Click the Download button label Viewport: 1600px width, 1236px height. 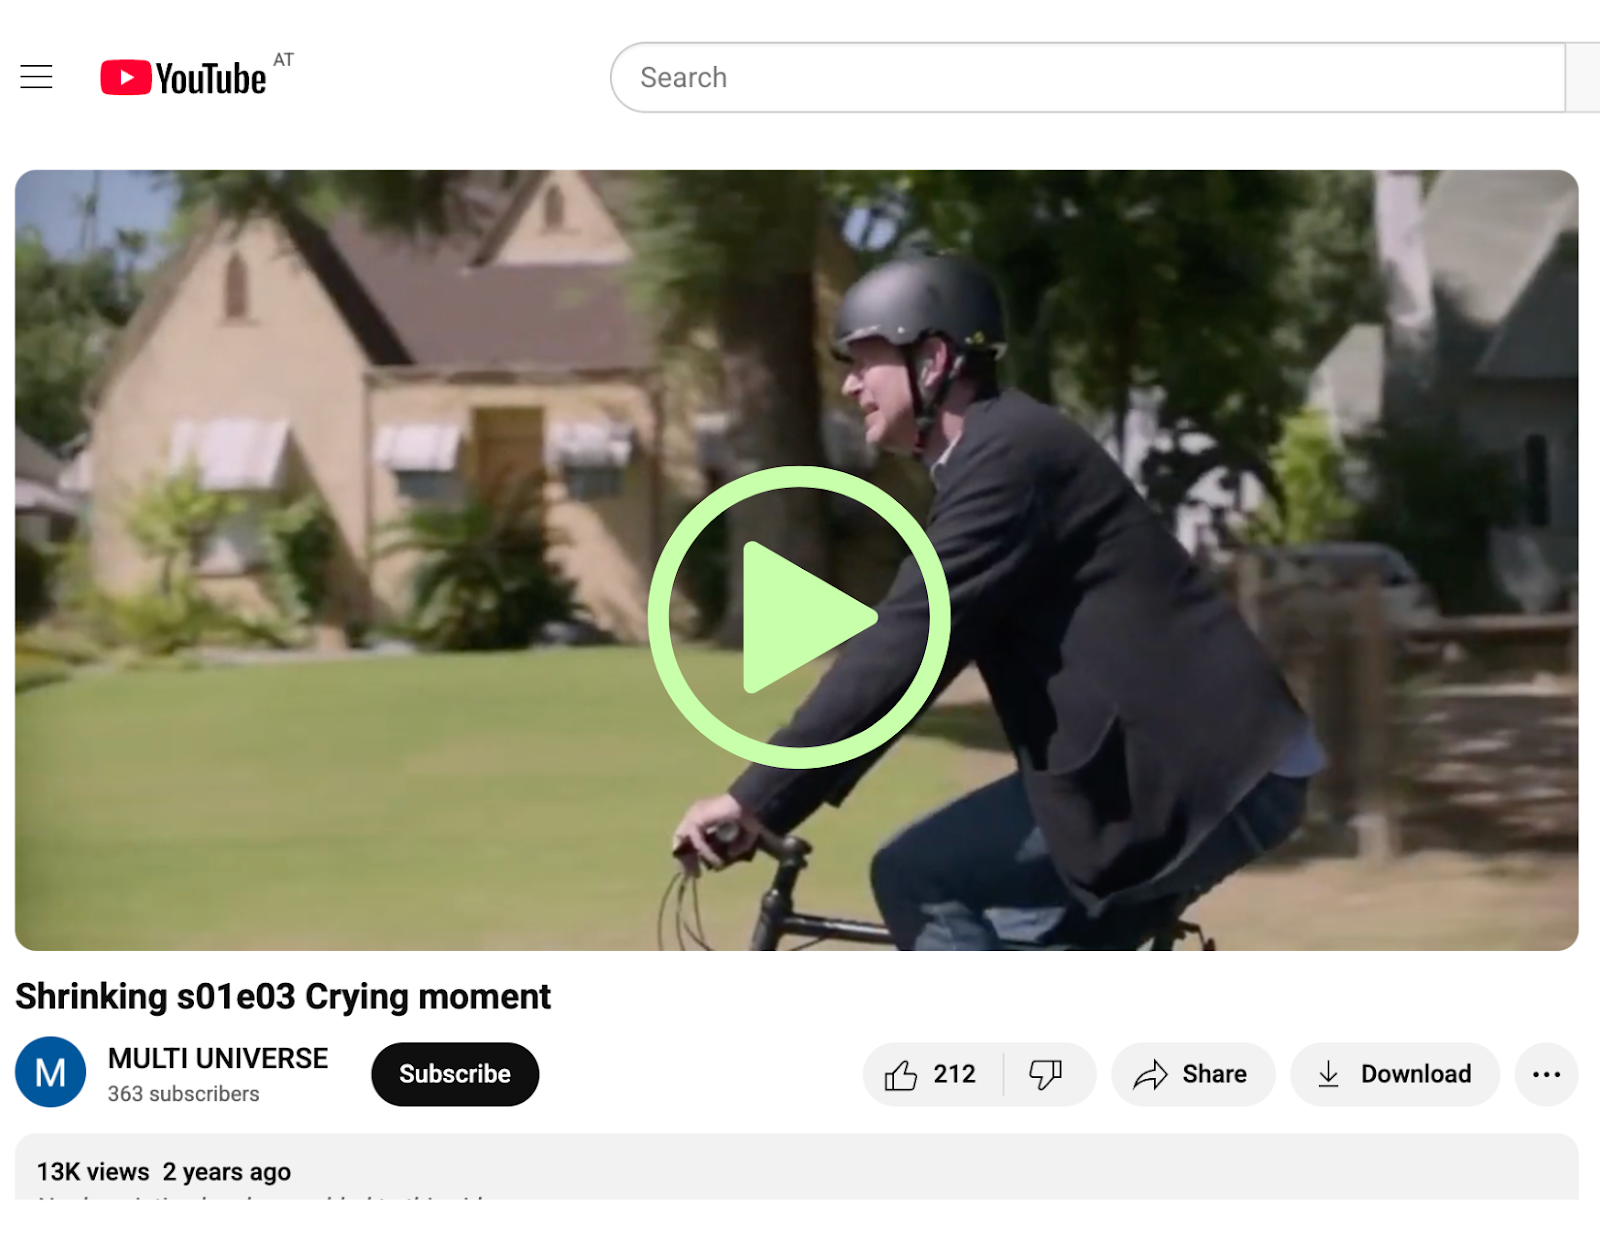point(1416,1075)
